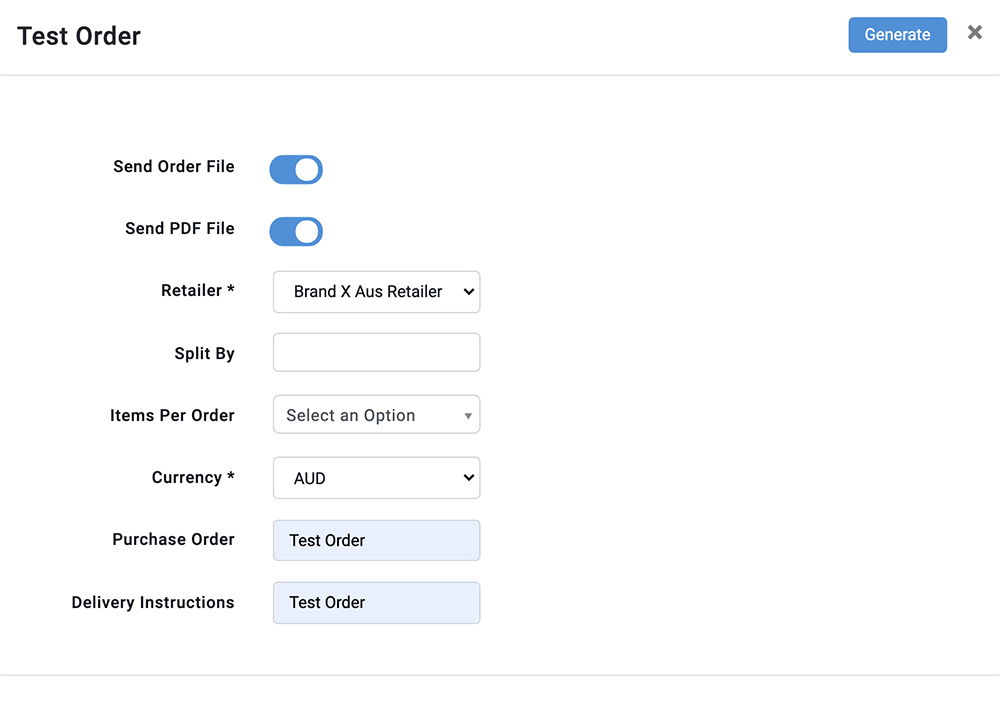Open the Items Per Order dropdown
The height and width of the screenshot is (709, 1000).
376,414
